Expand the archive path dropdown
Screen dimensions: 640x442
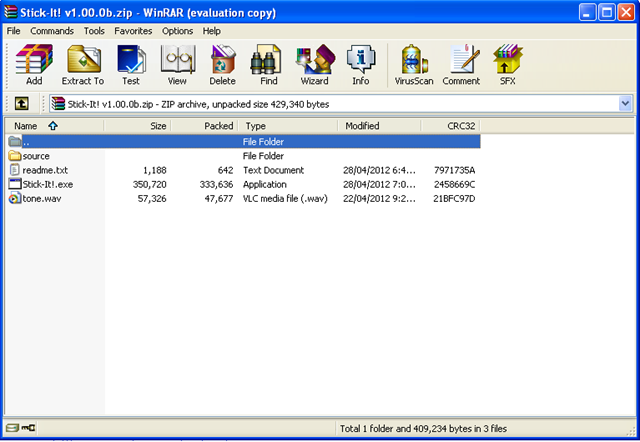625,103
